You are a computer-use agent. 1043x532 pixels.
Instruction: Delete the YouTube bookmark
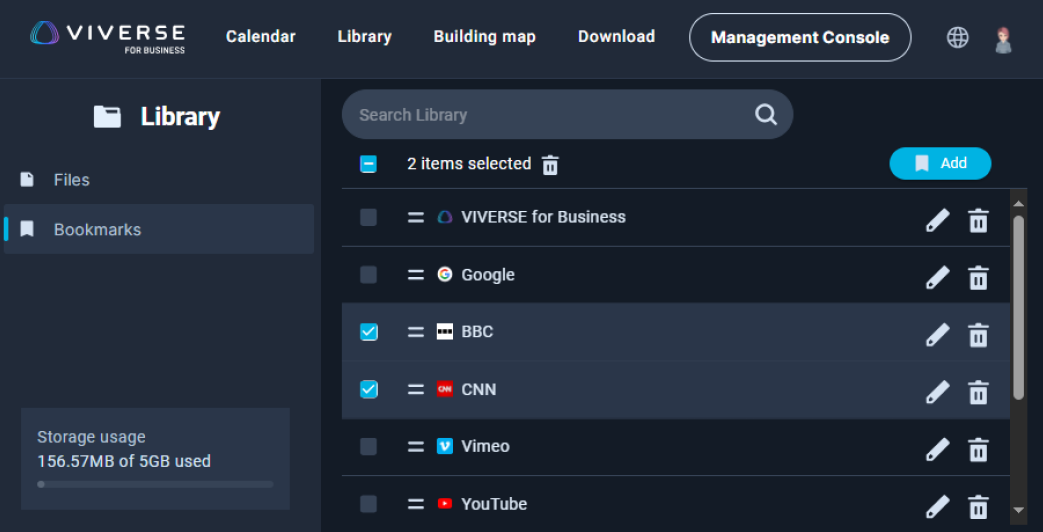pyautogui.click(x=978, y=507)
